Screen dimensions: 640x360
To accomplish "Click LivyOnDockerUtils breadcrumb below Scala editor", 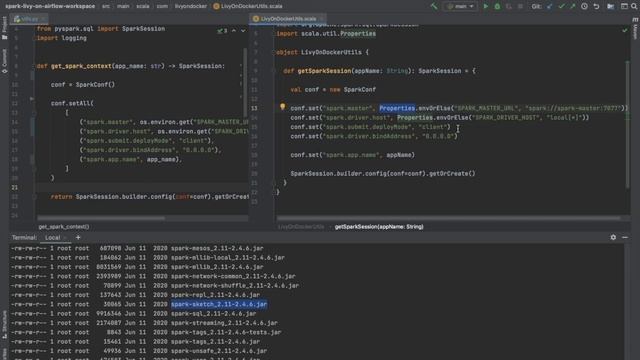I will tap(301, 227).
